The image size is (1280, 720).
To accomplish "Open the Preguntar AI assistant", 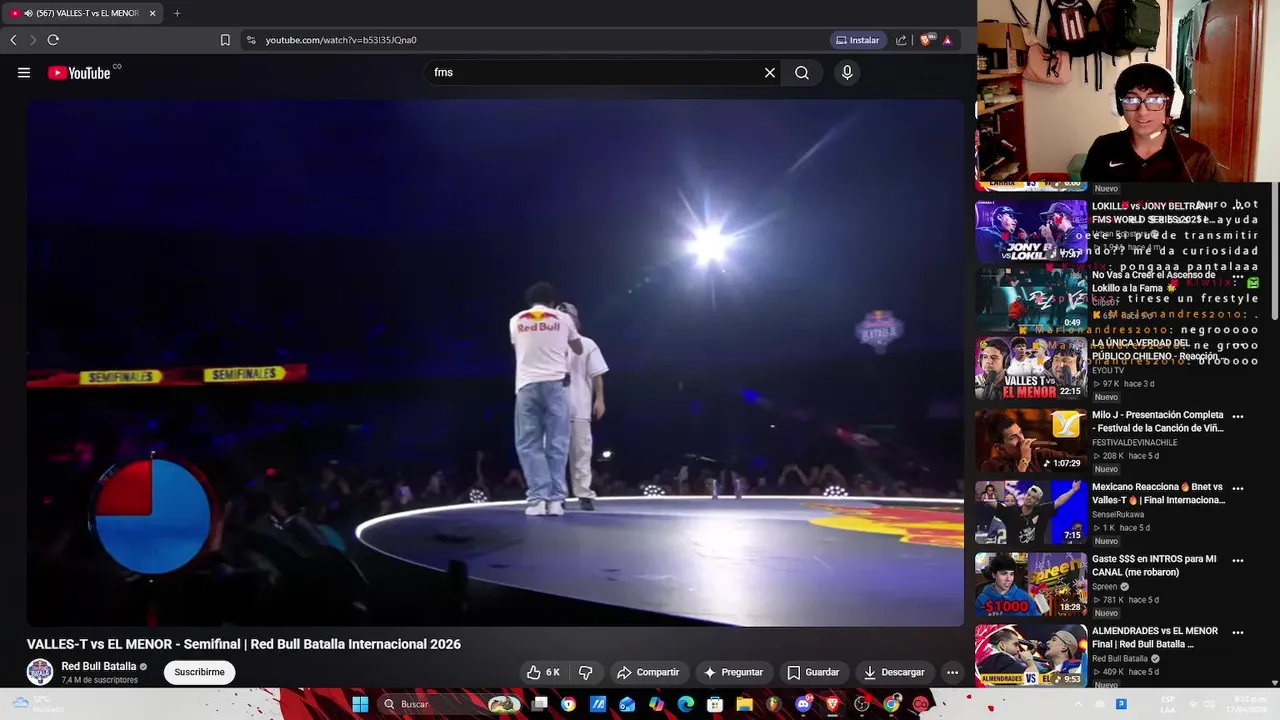I will coord(733,672).
